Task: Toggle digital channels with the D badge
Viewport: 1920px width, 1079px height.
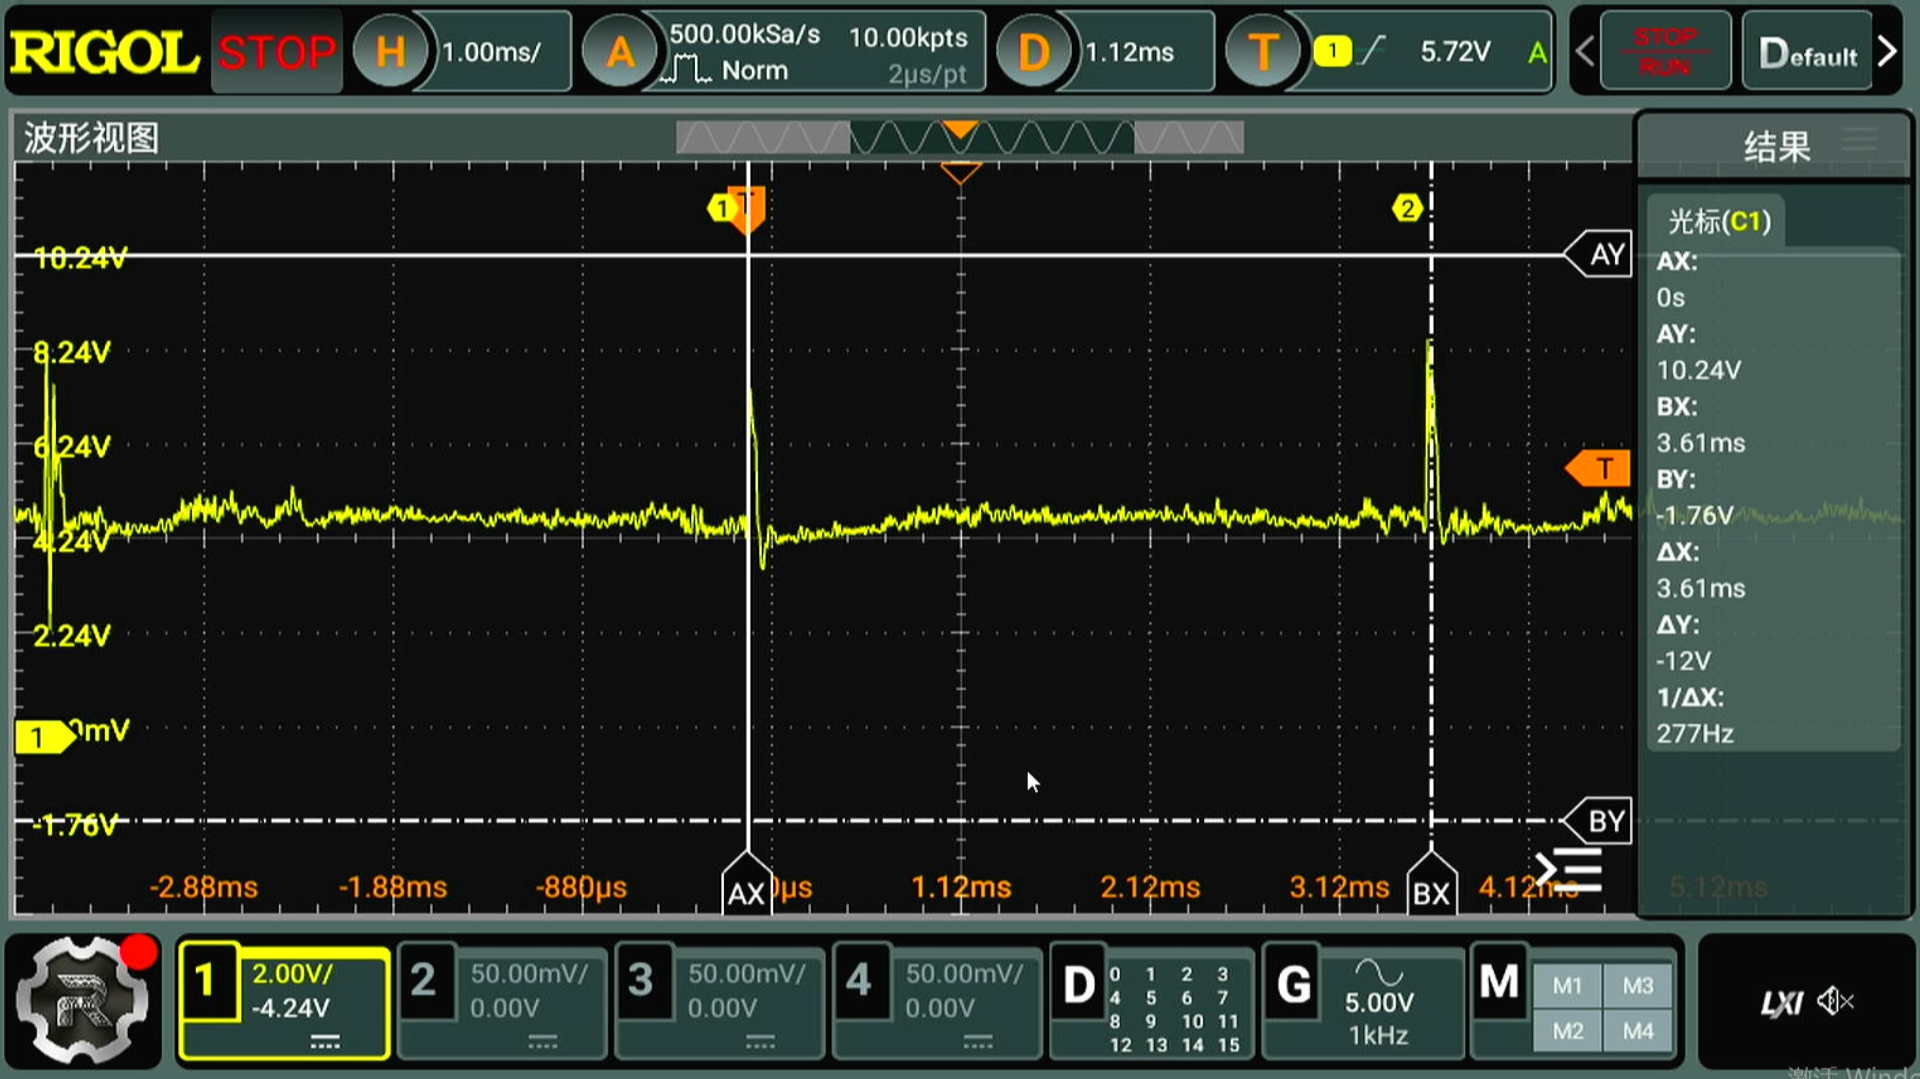Action: [1078, 986]
